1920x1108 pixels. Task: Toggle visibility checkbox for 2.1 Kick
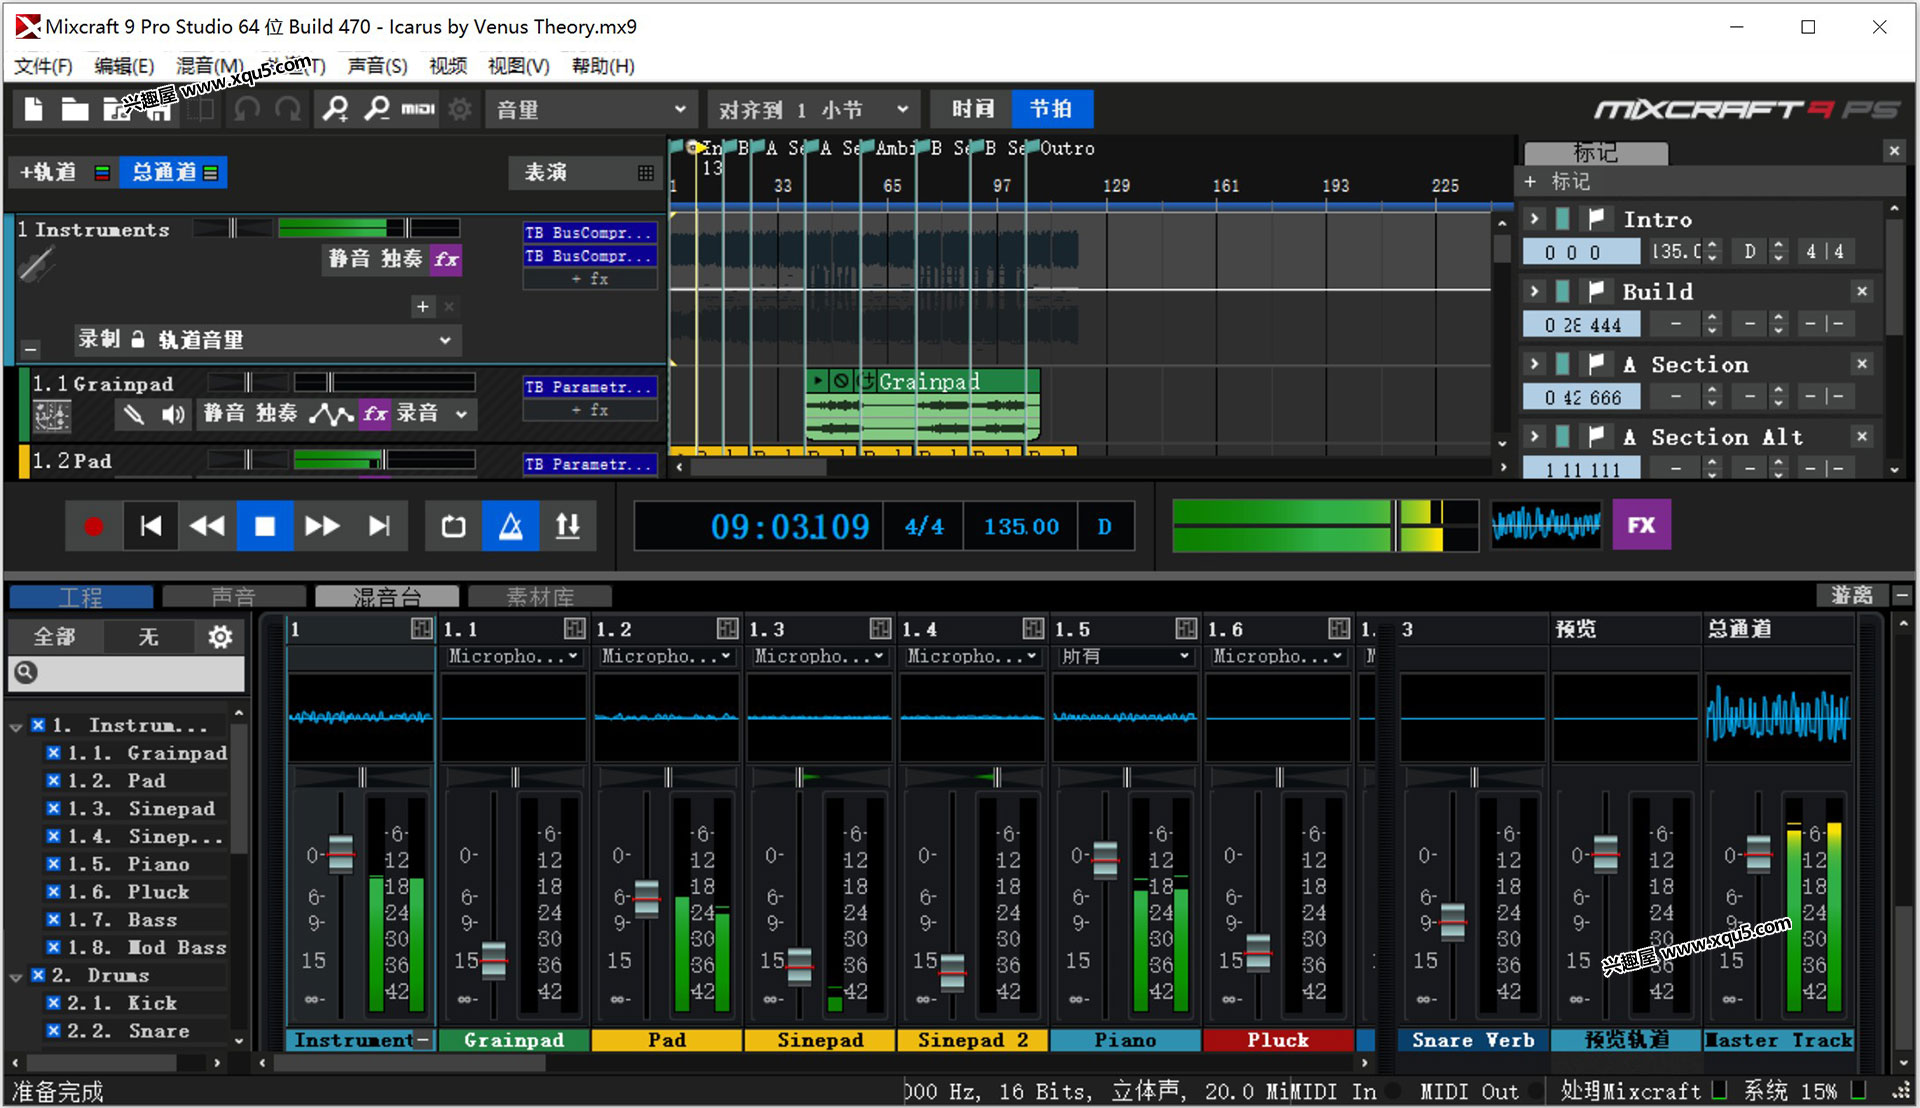(54, 1003)
